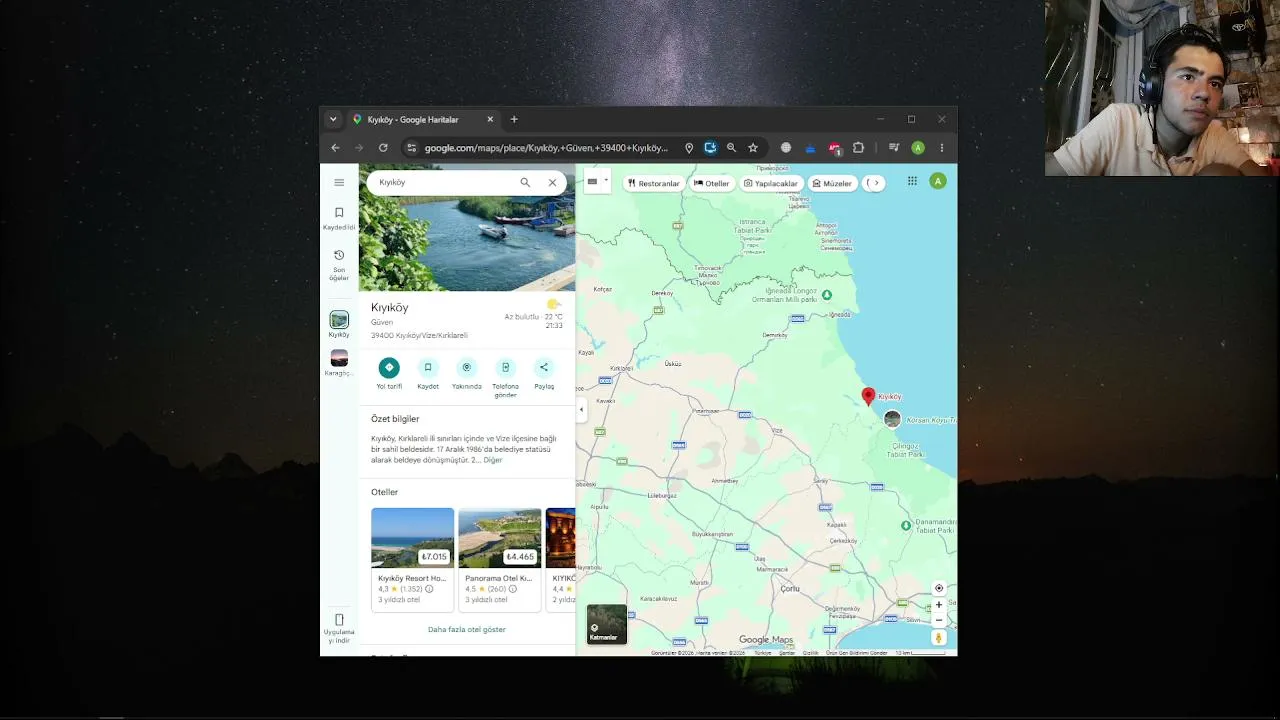1280x720 pixels.
Task: Filter map by Müzeler
Action: pos(832,183)
